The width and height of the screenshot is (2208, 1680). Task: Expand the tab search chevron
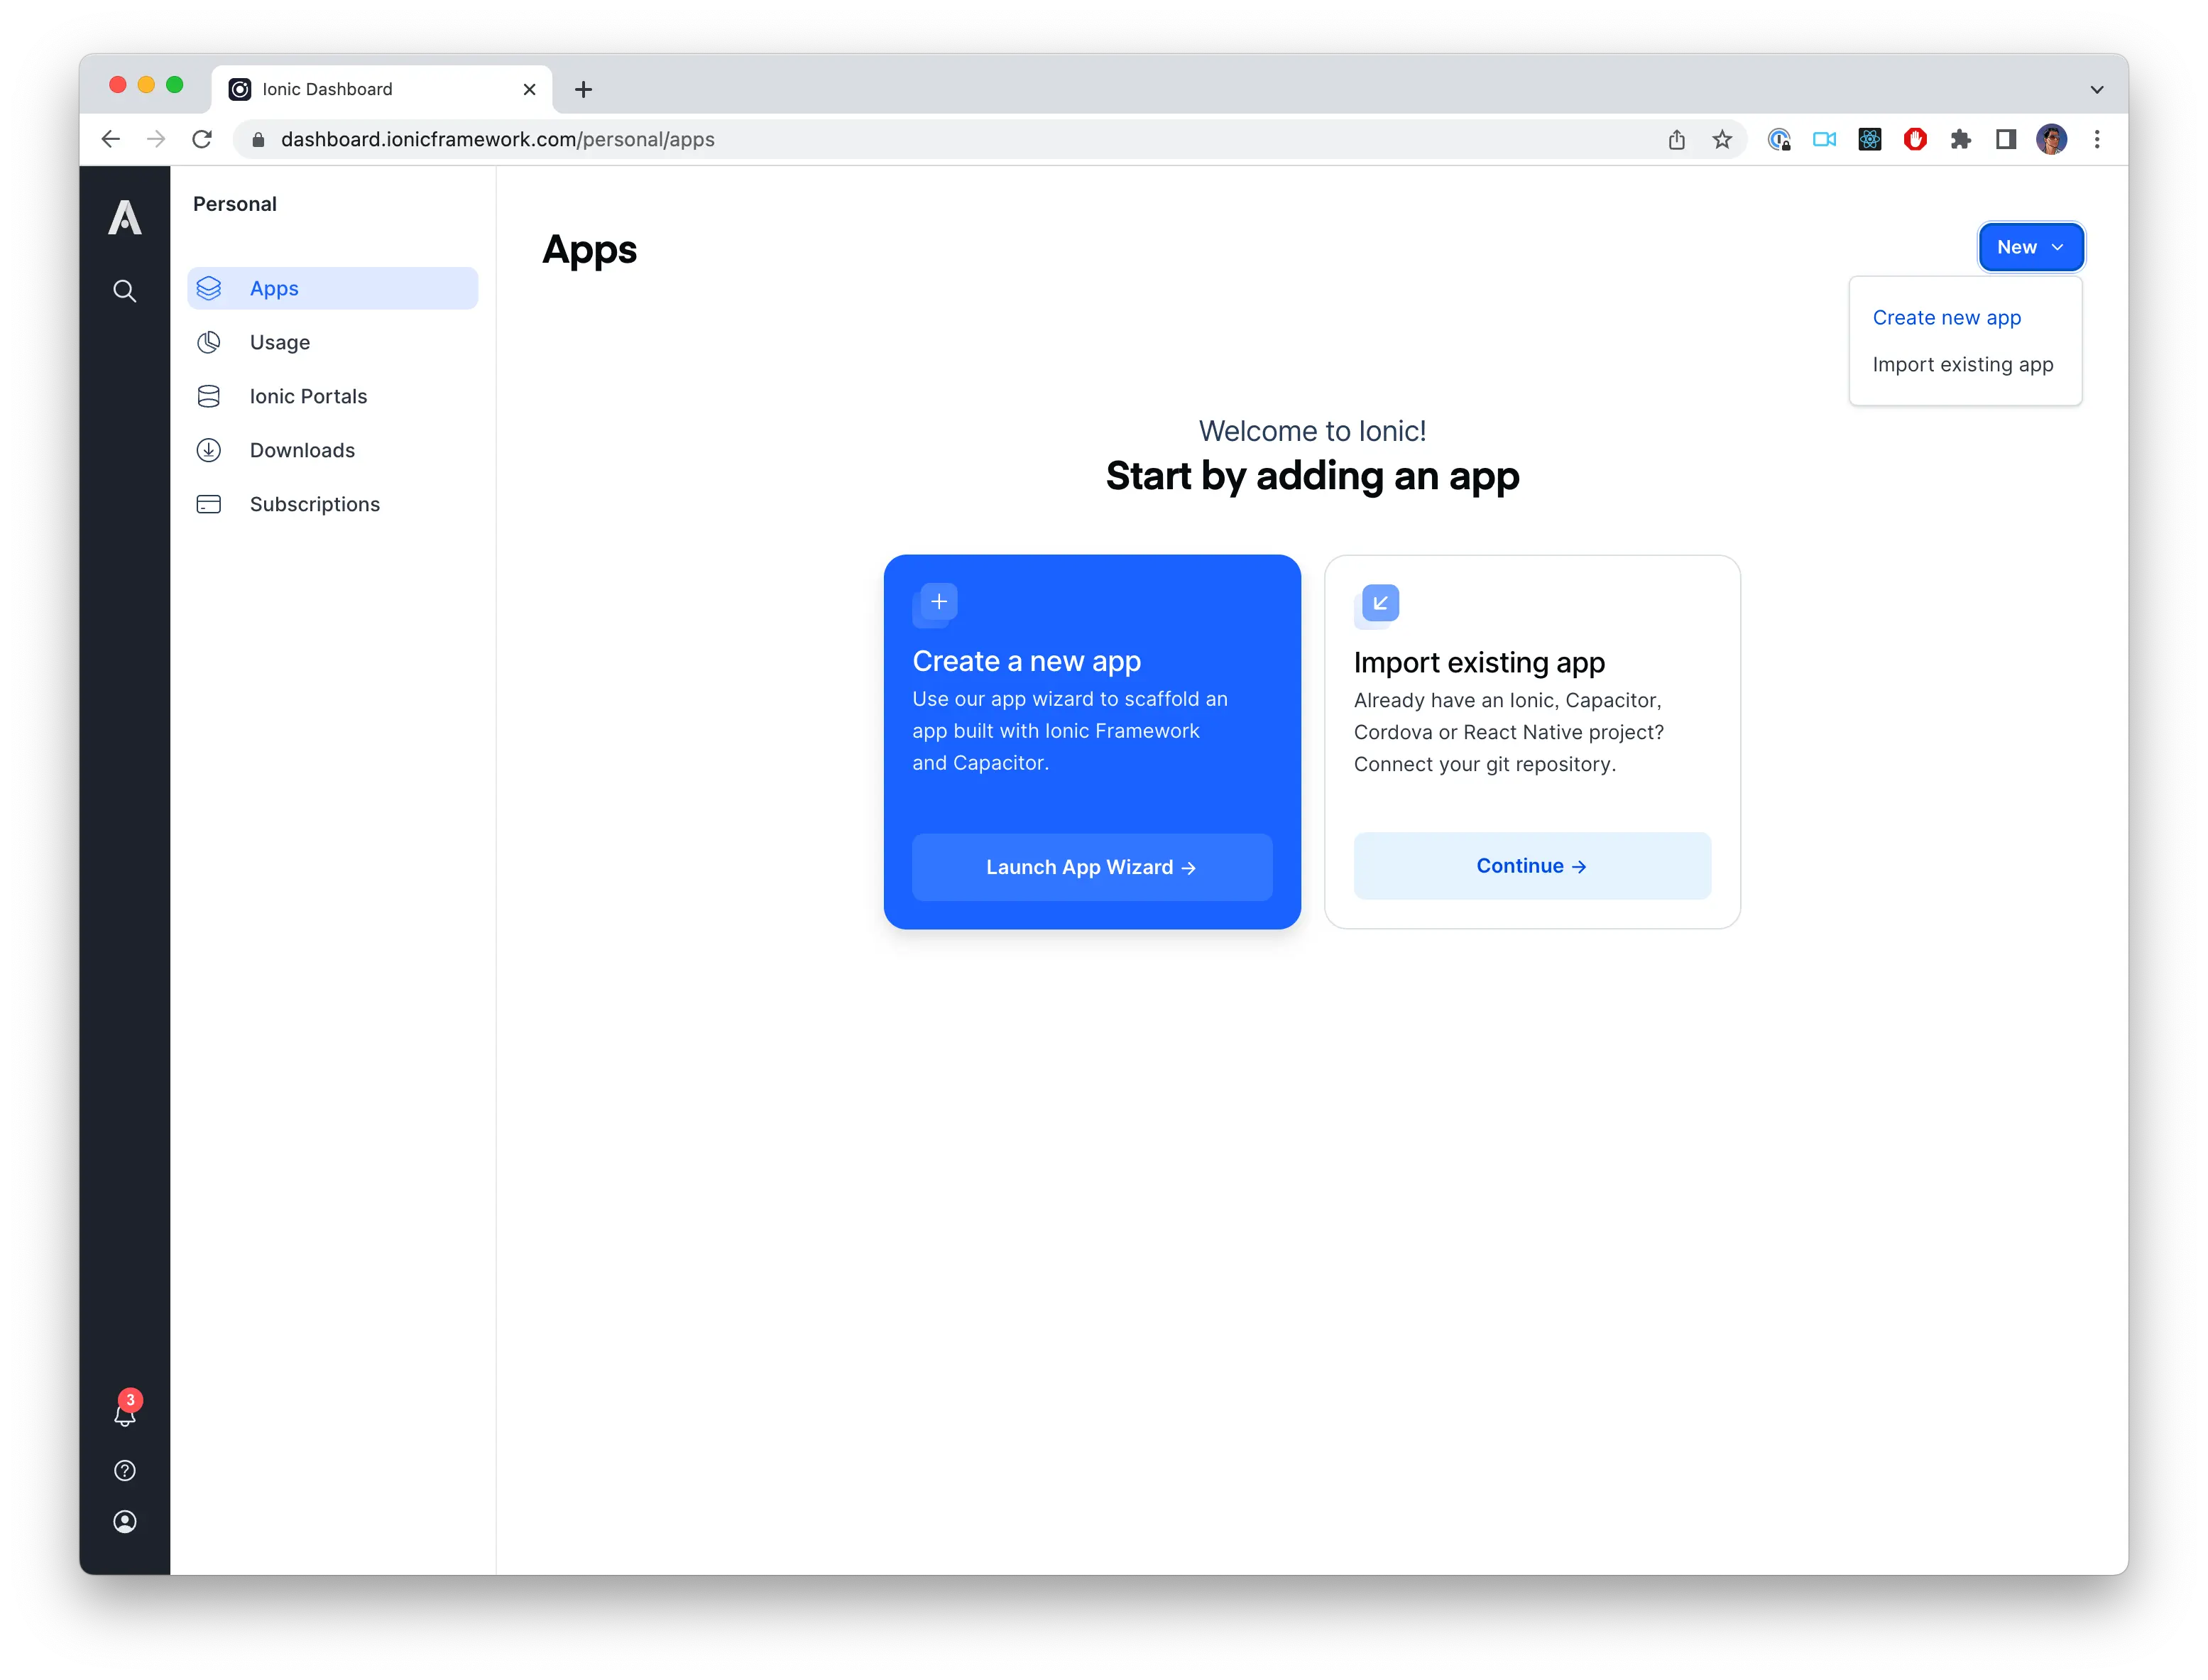[2096, 89]
